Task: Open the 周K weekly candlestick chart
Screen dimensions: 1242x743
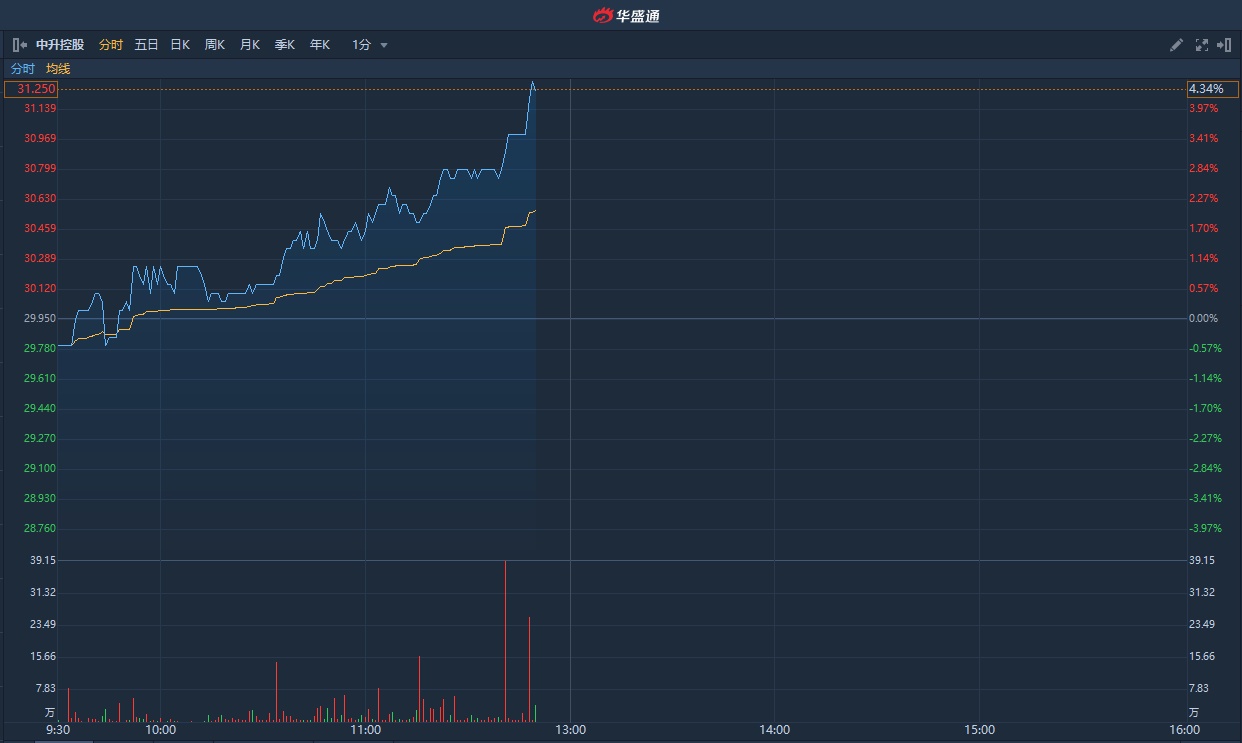Action: tap(215, 45)
